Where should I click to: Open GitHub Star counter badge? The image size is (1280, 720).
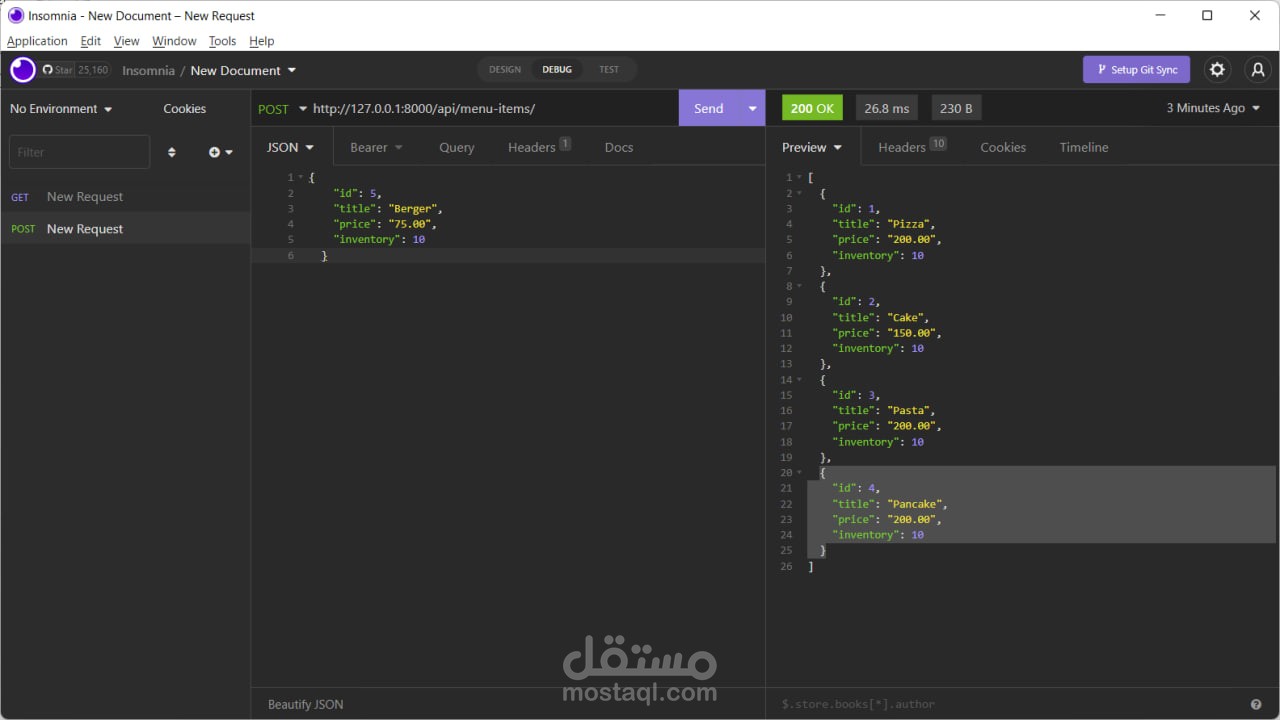tap(75, 70)
